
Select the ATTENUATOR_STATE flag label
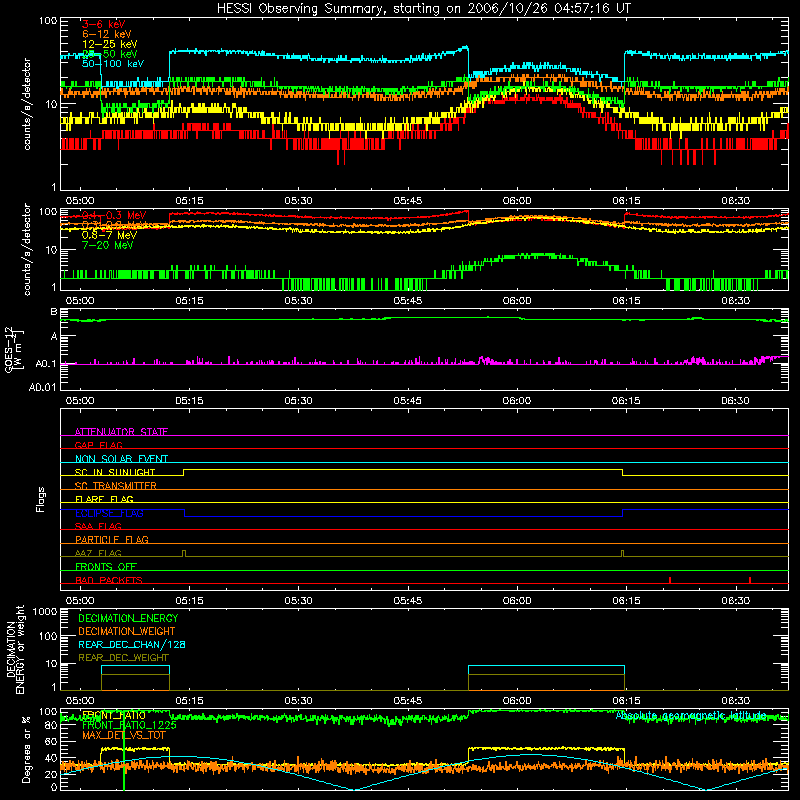point(121,432)
